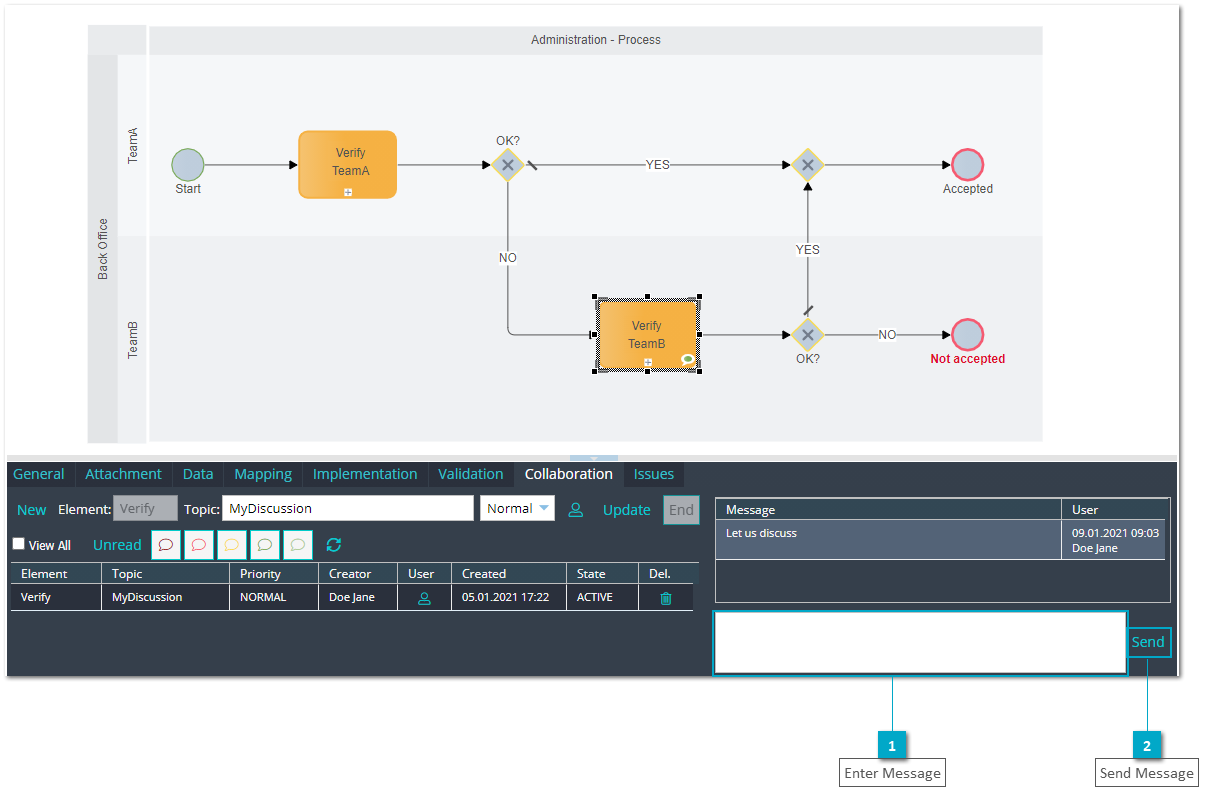The image size is (1210, 799).
Task: Focus the Topic field containing MyDiscussion
Action: [348, 508]
